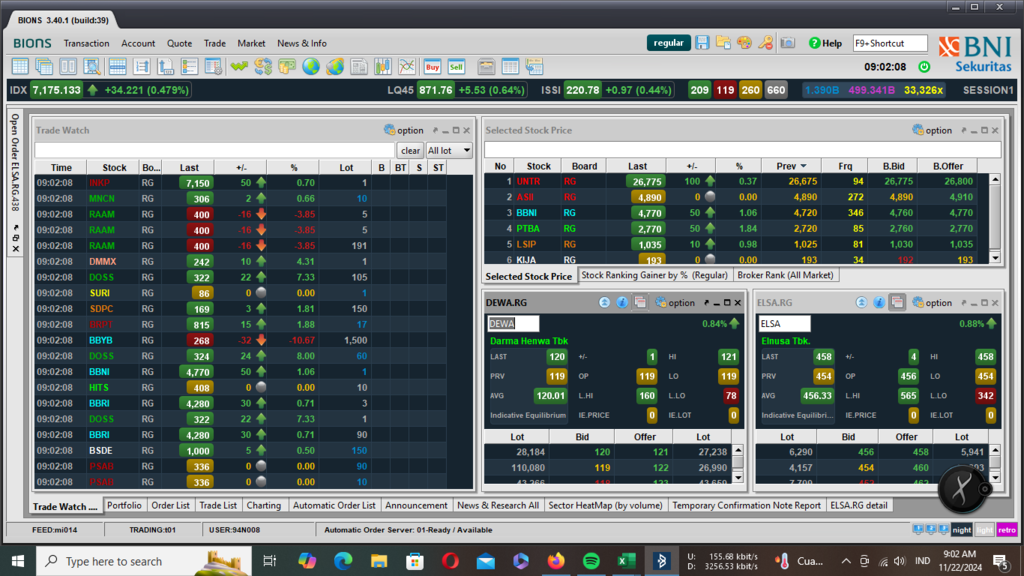
Task: Switch to Stock Ranking Gainer by % tab
Action: (x=654, y=276)
